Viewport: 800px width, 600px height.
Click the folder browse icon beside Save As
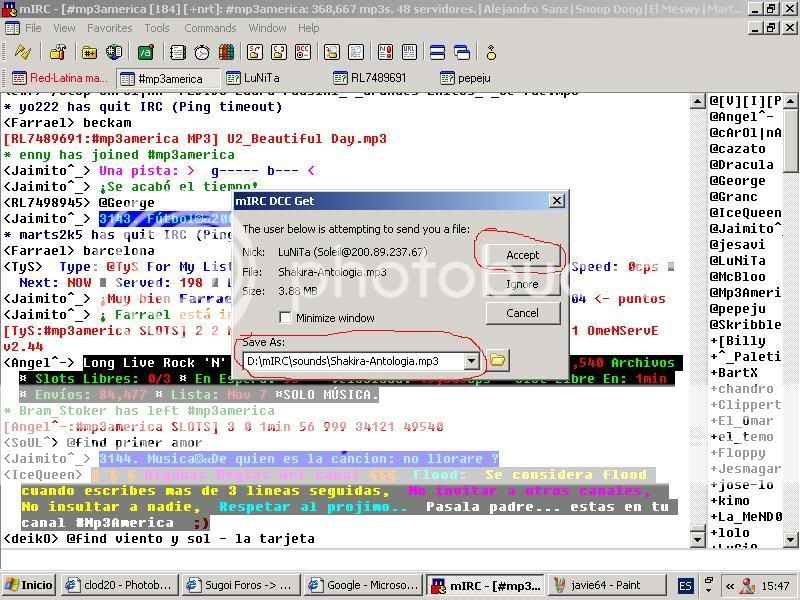click(x=497, y=360)
